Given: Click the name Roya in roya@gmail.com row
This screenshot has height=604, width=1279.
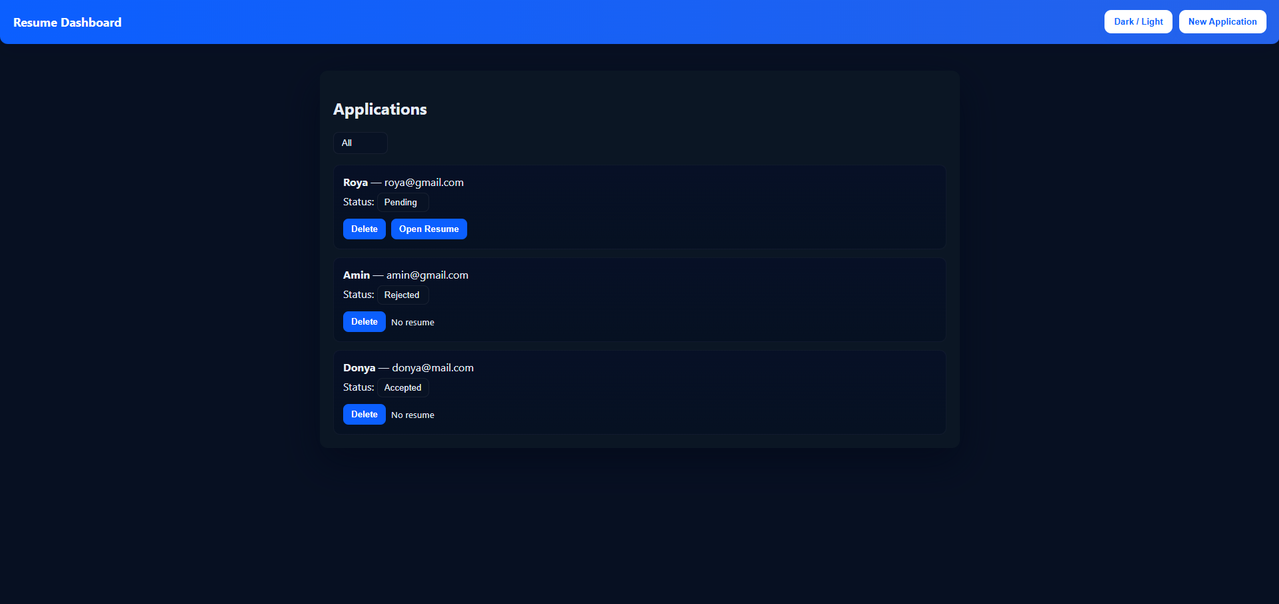Looking at the screenshot, I should click(355, 182).
